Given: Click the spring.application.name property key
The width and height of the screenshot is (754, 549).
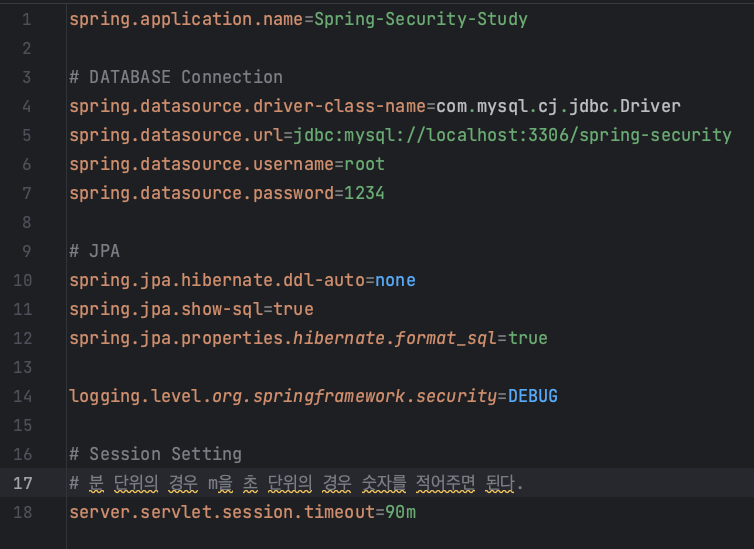Looking at the screenshot, I should 186,20.
